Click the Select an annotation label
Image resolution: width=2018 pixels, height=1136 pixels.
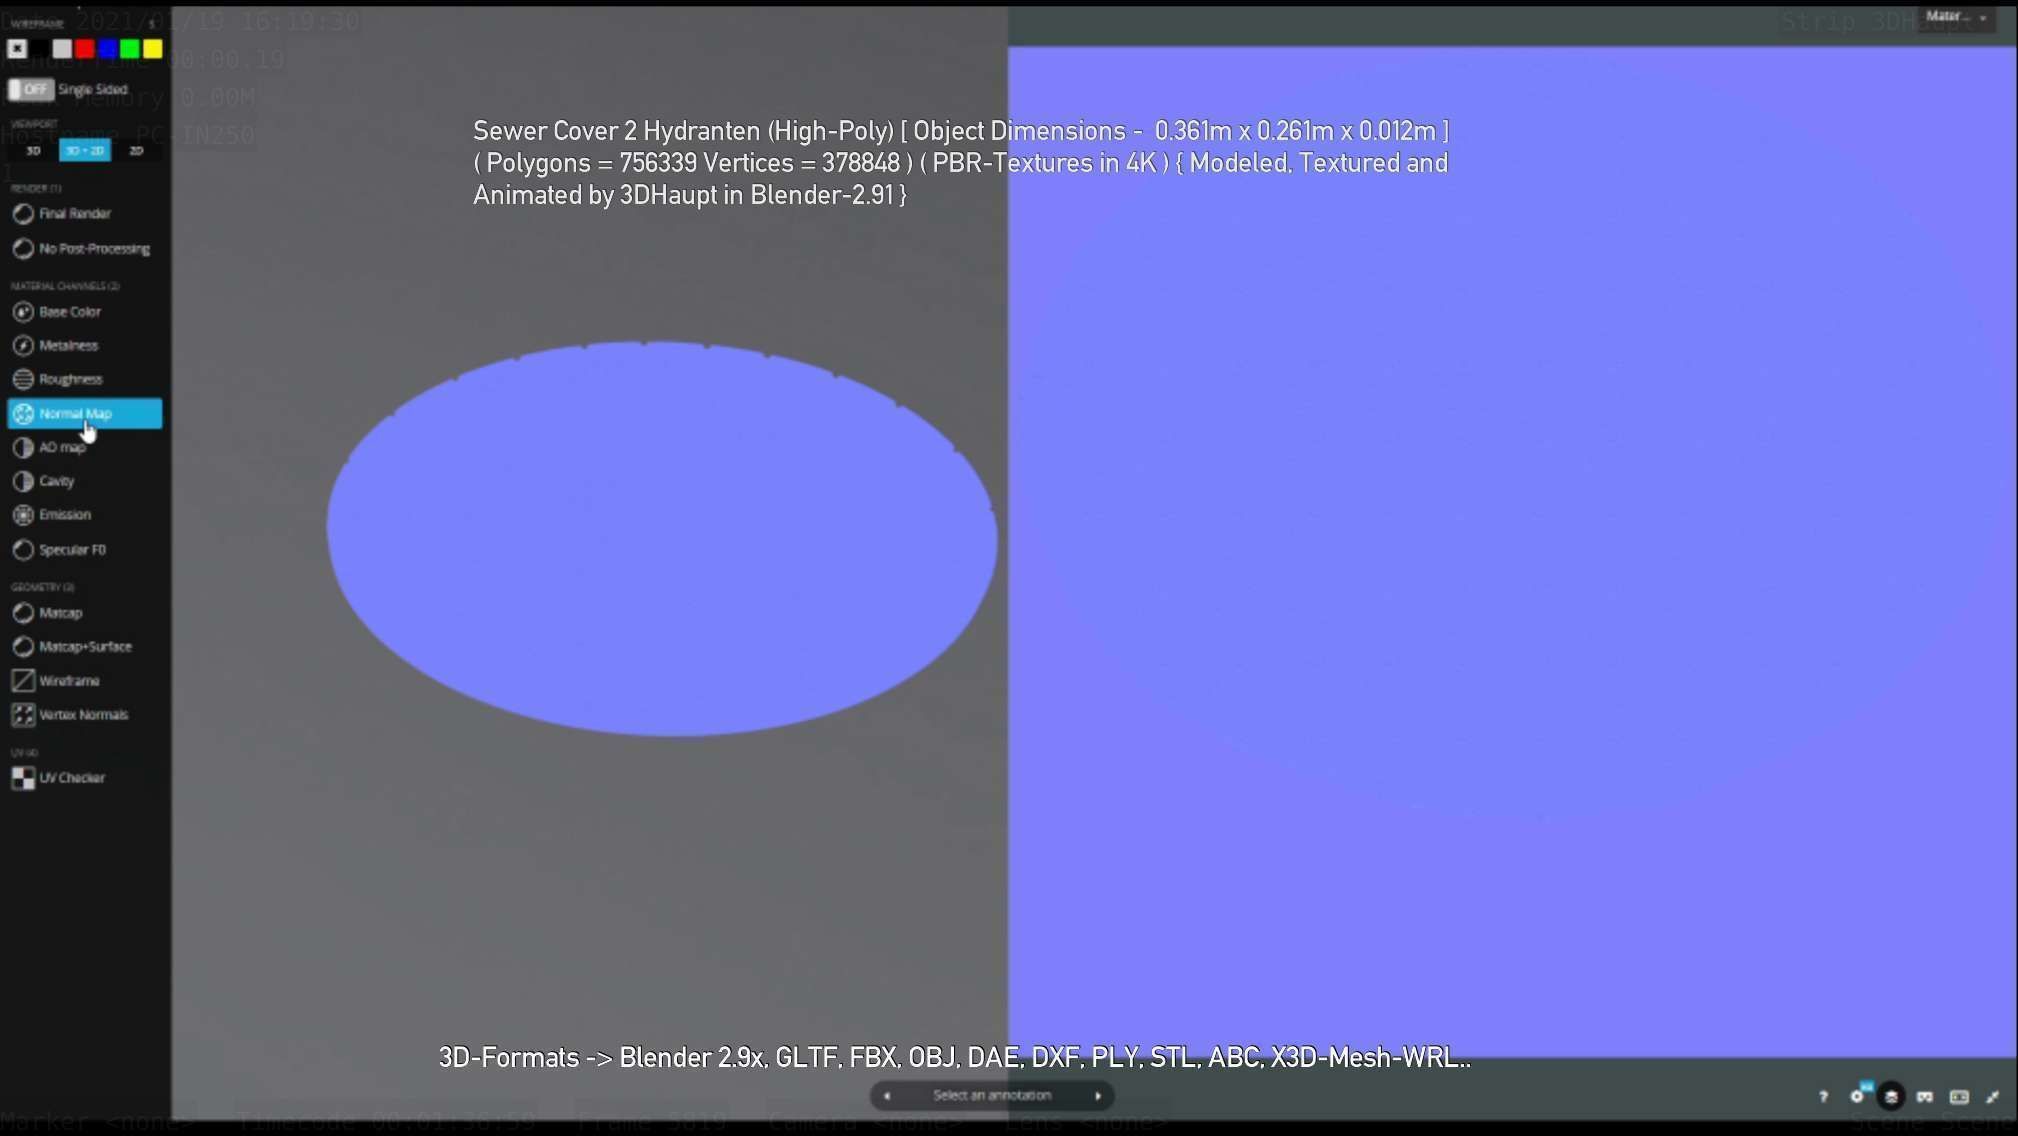tap(991, 1096)
